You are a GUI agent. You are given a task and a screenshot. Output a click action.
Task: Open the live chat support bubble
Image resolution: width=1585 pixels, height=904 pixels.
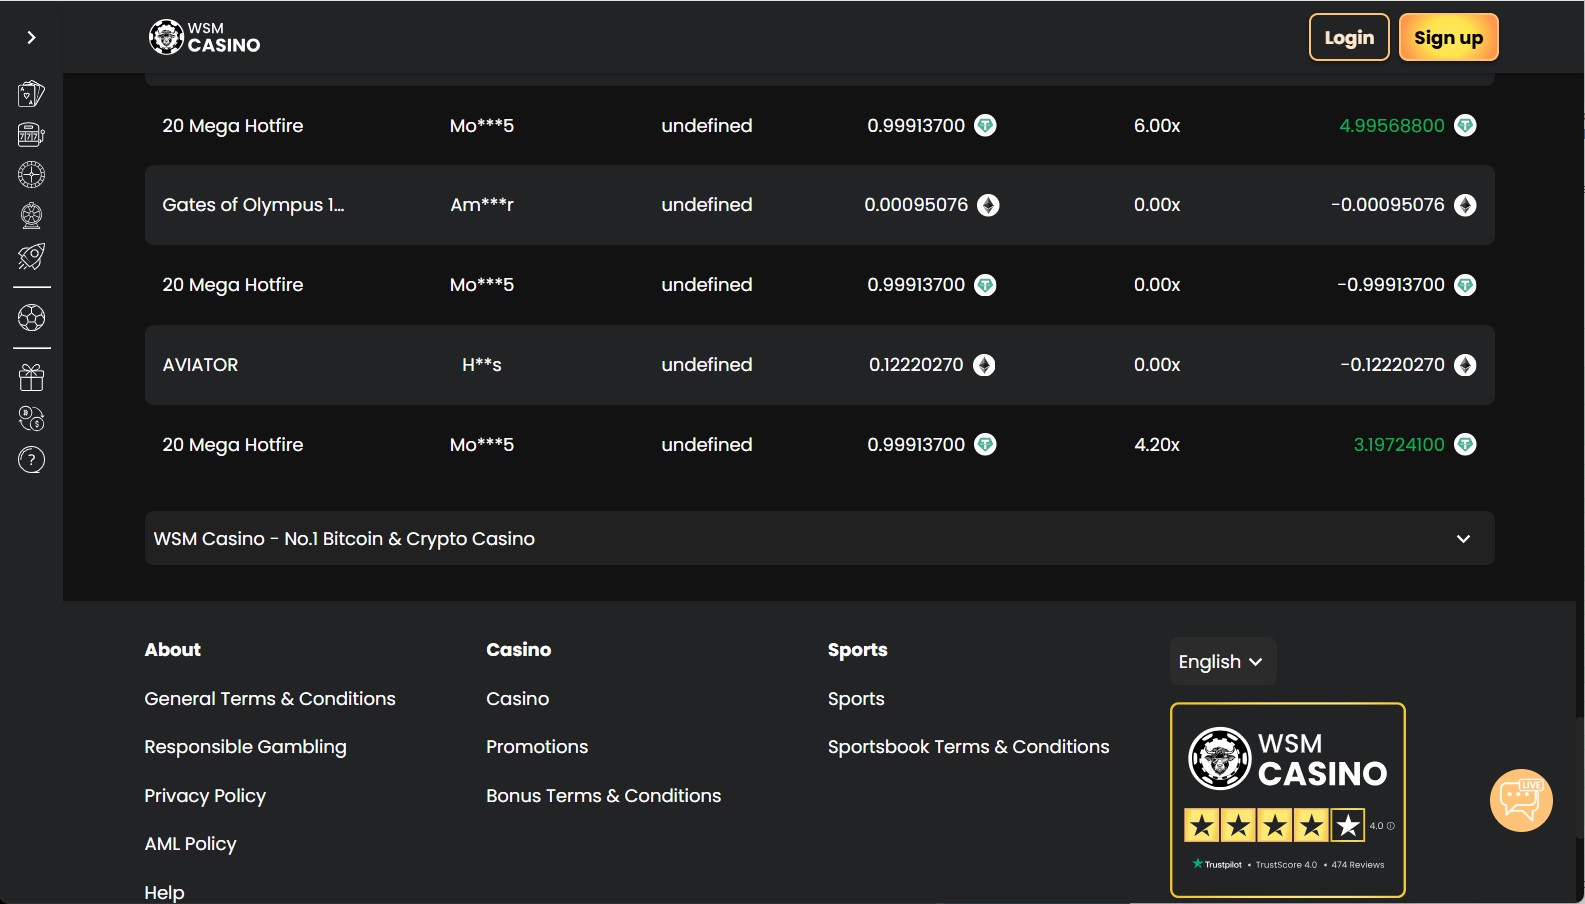click(x=1521, y=800)
